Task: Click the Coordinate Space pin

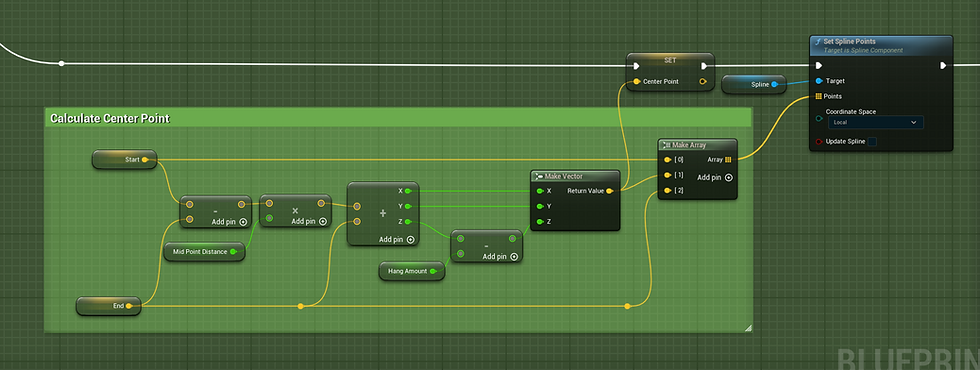Action: (x=819, y=118)
